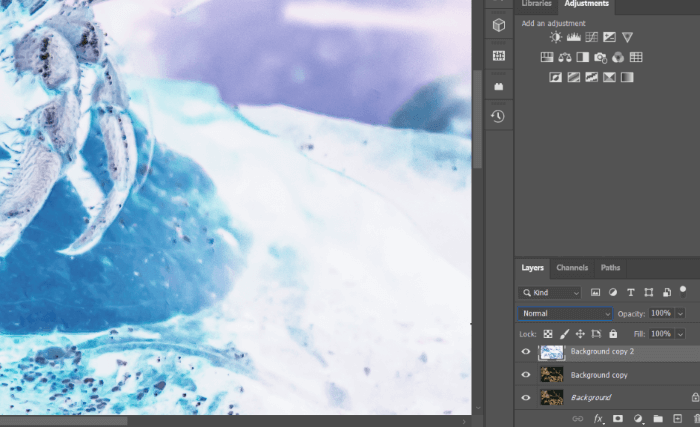The image size is (700, 427).
Task: Open the Libraries tab
Action: coord(536,4)
